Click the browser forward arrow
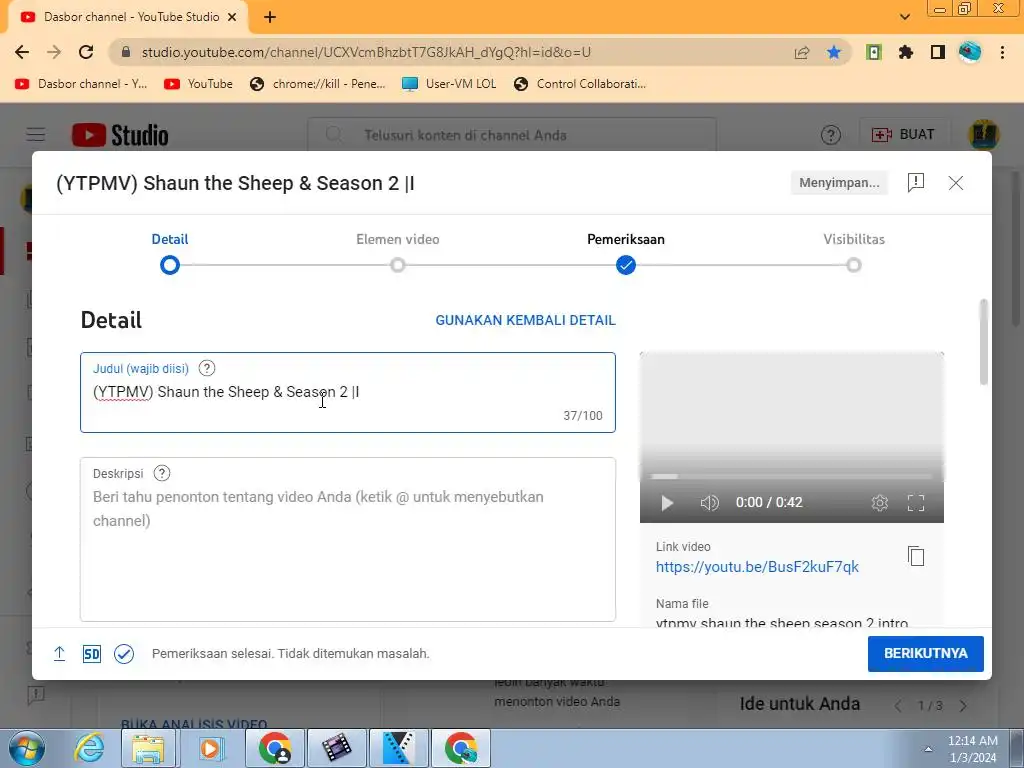1024x768 pixels. (x=54, y=52)
